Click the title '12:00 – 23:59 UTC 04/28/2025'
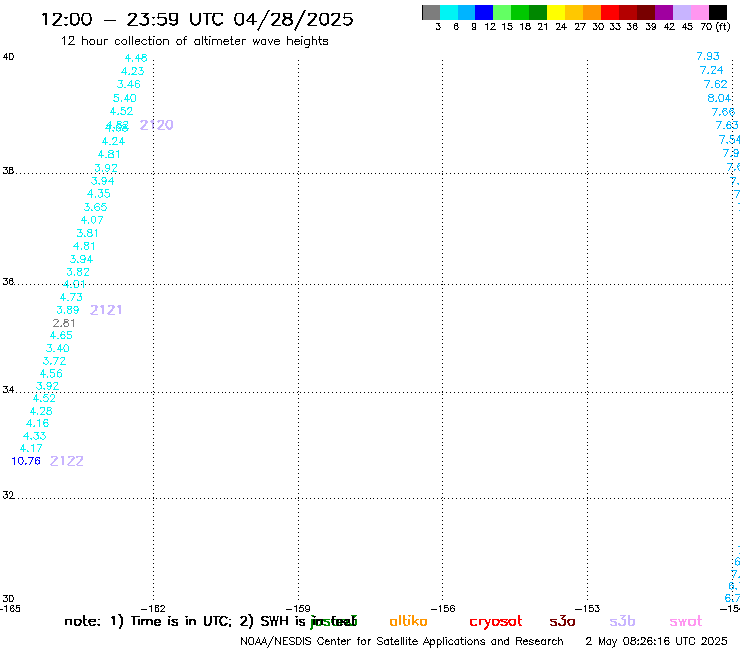 click(x=197, y=19)
